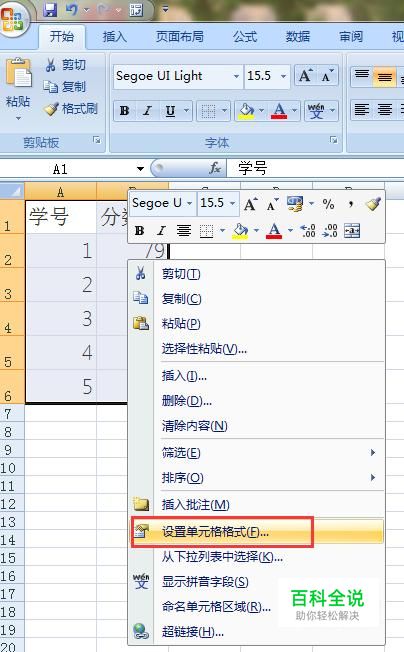Click the Select All corner button

12,191
